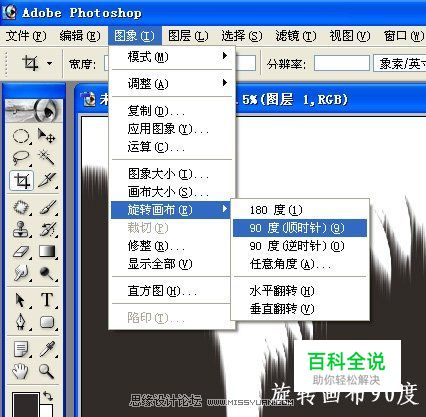Open the 象素/英寸 resolution unit dropdown
426x417 pixels.
[x=399, y=63]
